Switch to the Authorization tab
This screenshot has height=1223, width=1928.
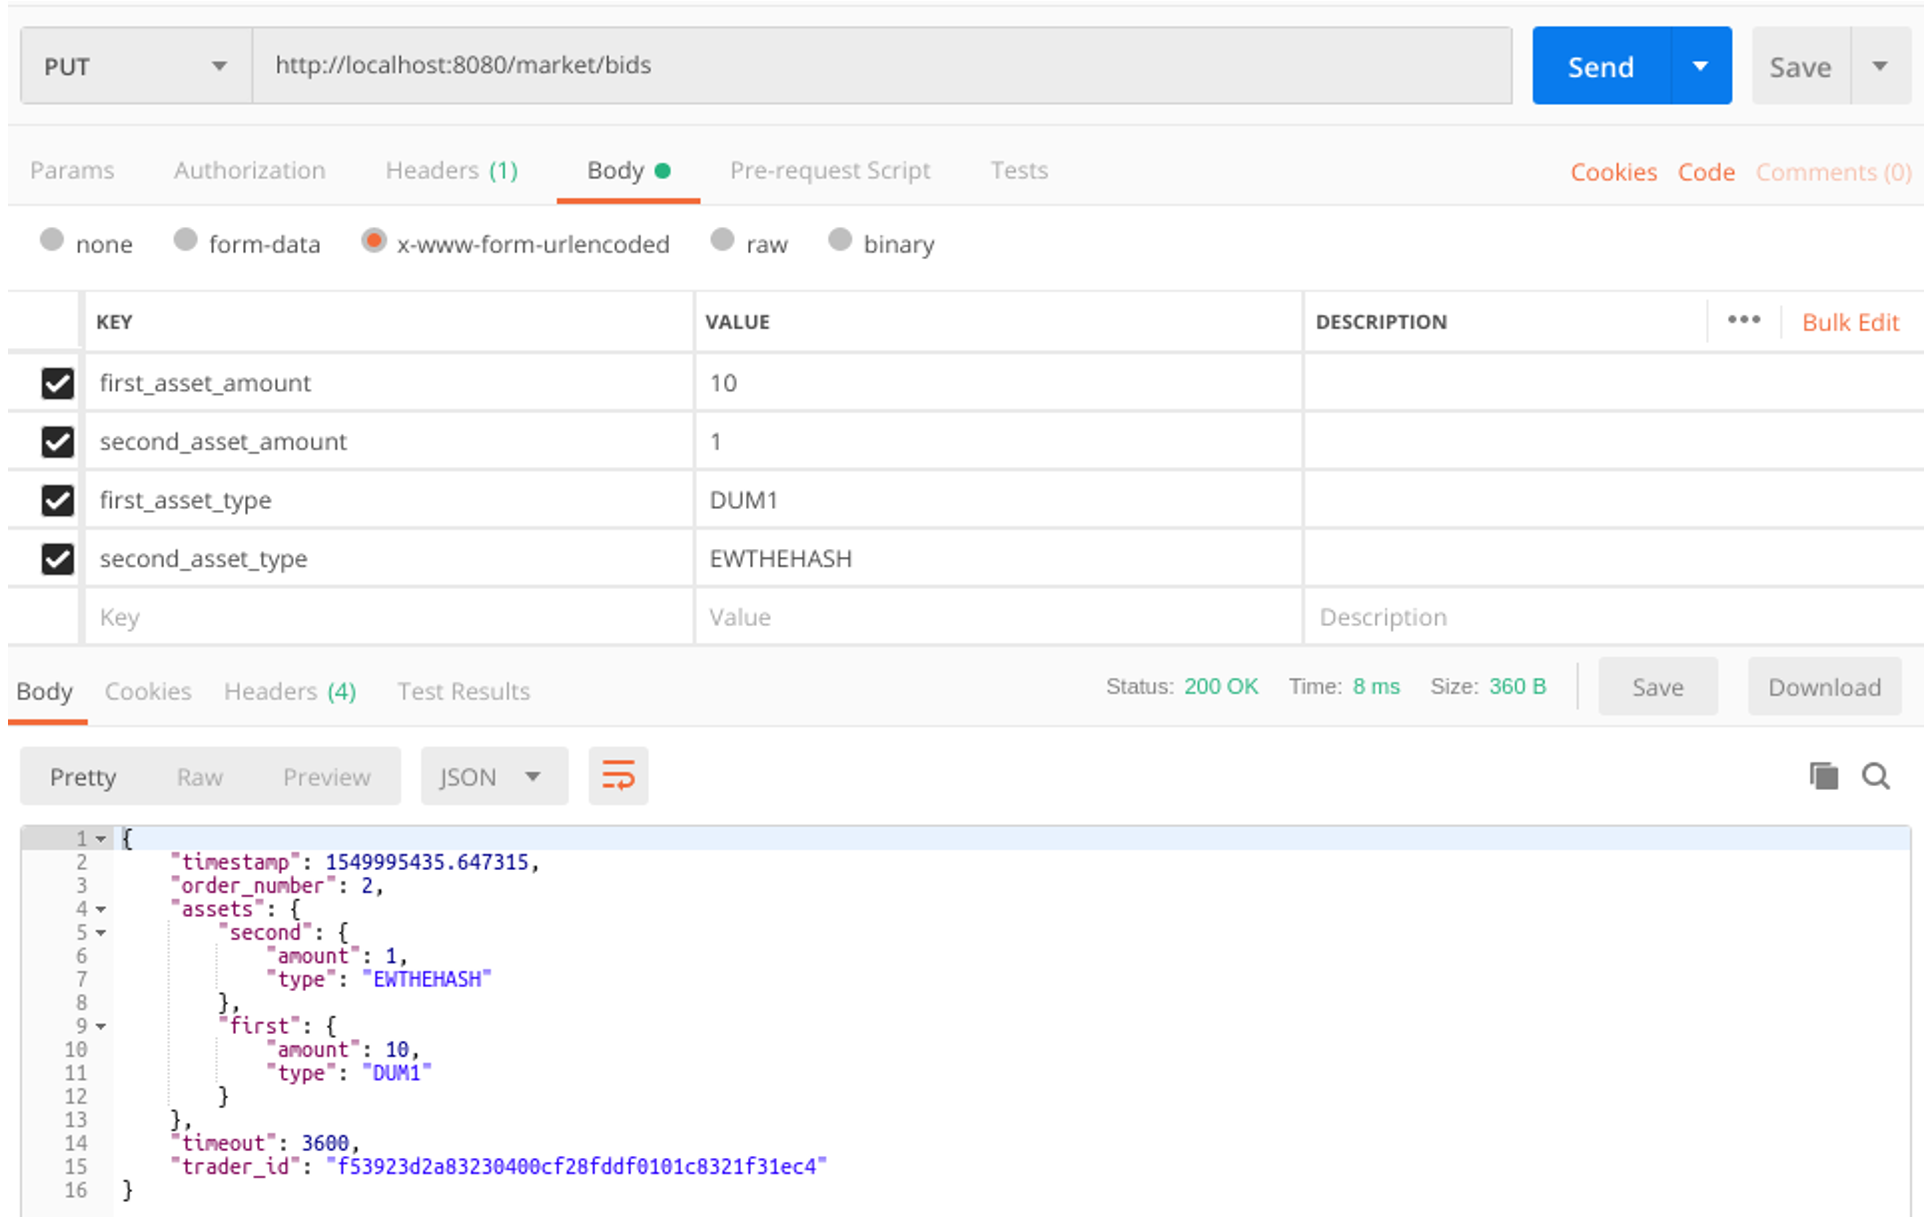click(249, 170)
